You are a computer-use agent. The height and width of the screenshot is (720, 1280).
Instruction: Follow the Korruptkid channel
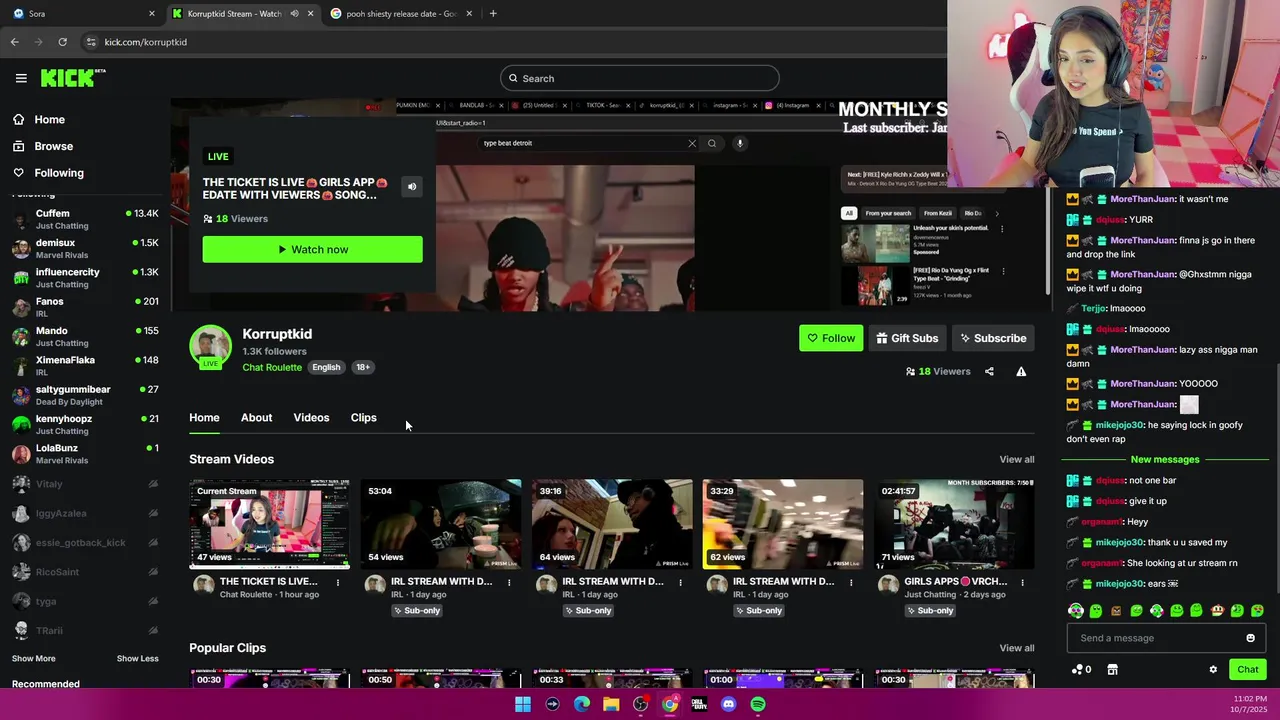click(831, 338)
